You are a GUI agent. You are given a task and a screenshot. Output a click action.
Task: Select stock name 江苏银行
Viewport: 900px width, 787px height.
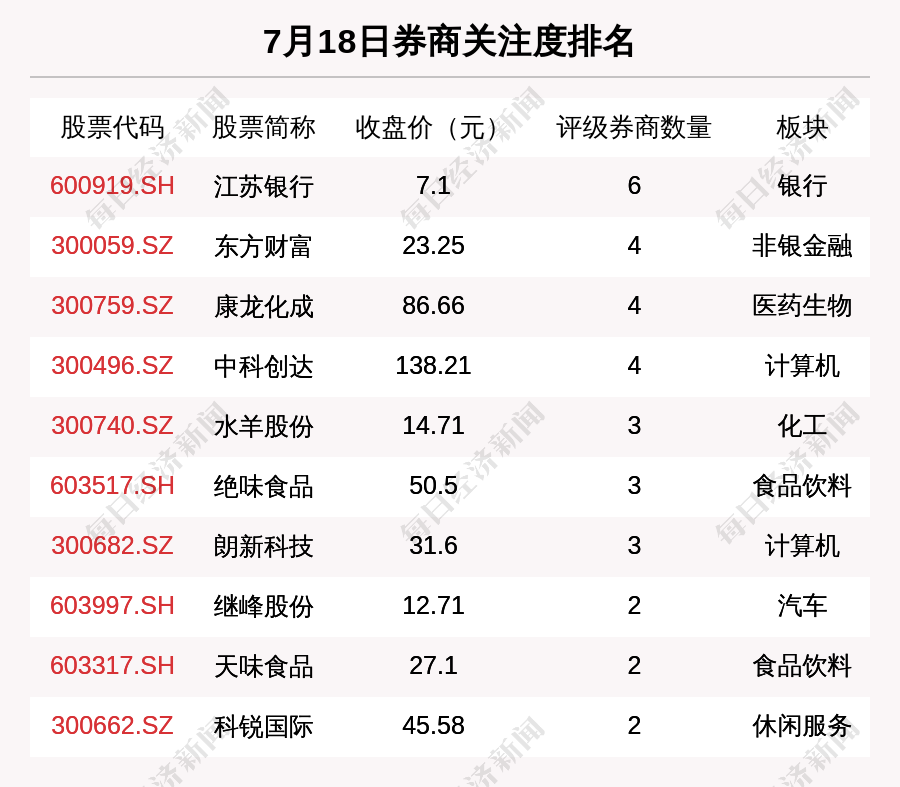(263, 187)
